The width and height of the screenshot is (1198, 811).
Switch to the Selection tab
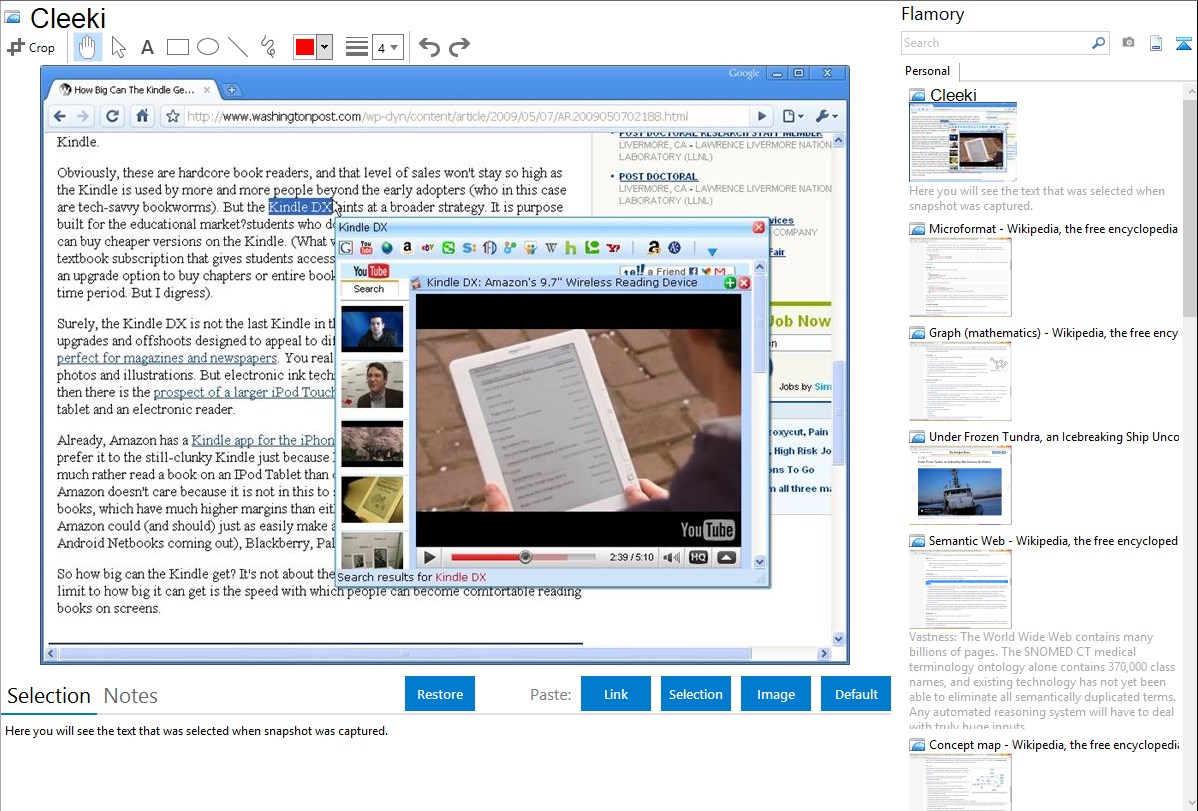point(49,696)
